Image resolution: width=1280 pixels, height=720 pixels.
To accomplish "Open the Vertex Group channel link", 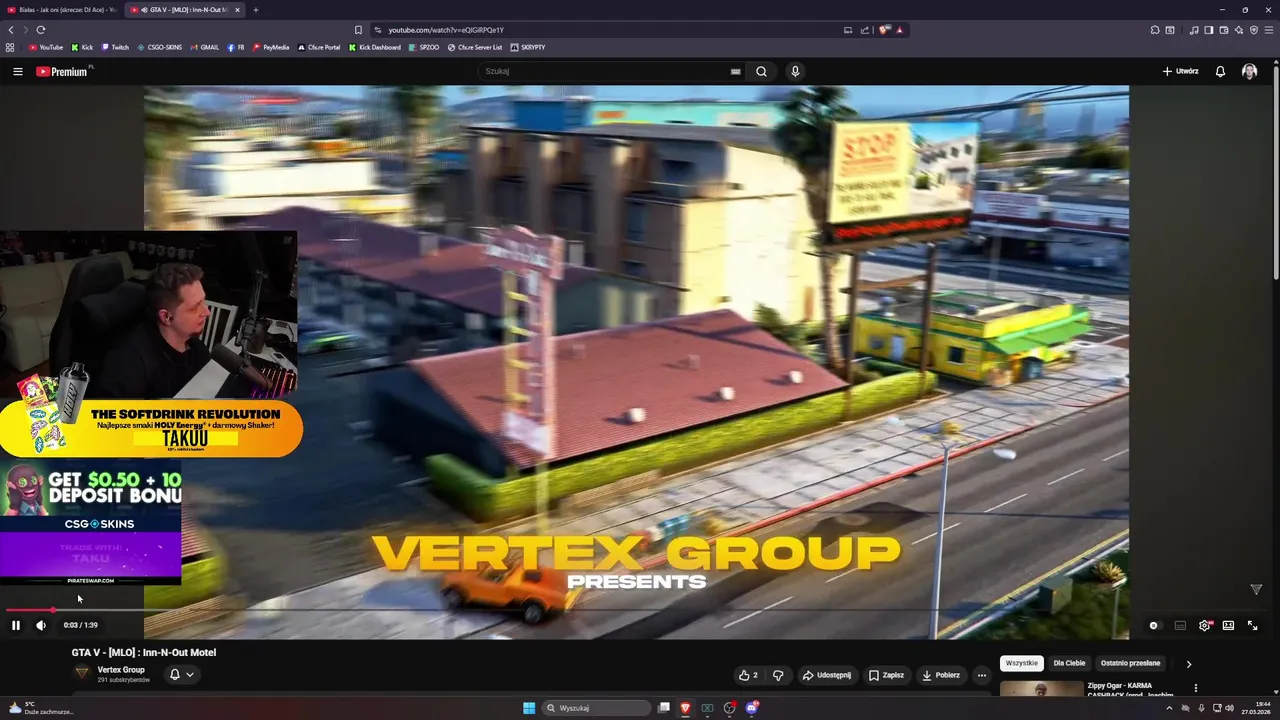I will [x=121, y=669].
